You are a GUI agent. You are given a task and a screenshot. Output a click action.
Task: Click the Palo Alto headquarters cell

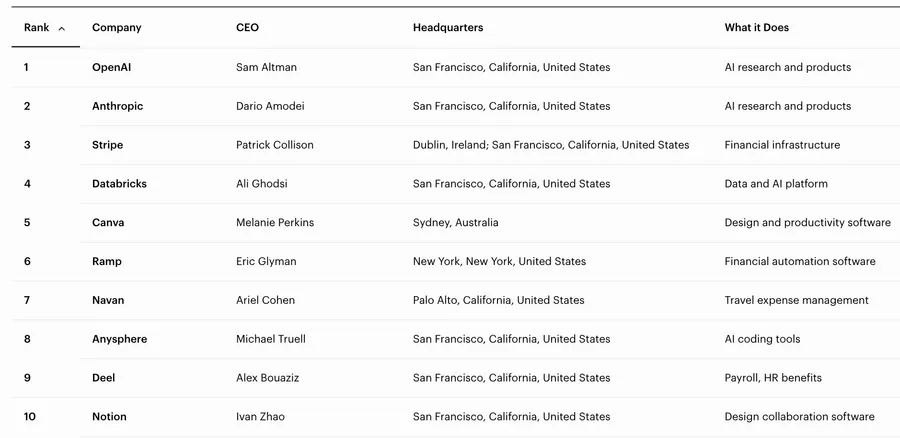click(x=499, y=300)
